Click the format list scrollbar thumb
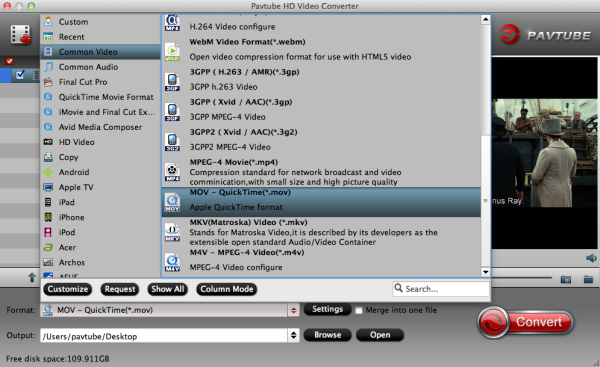 486,200
